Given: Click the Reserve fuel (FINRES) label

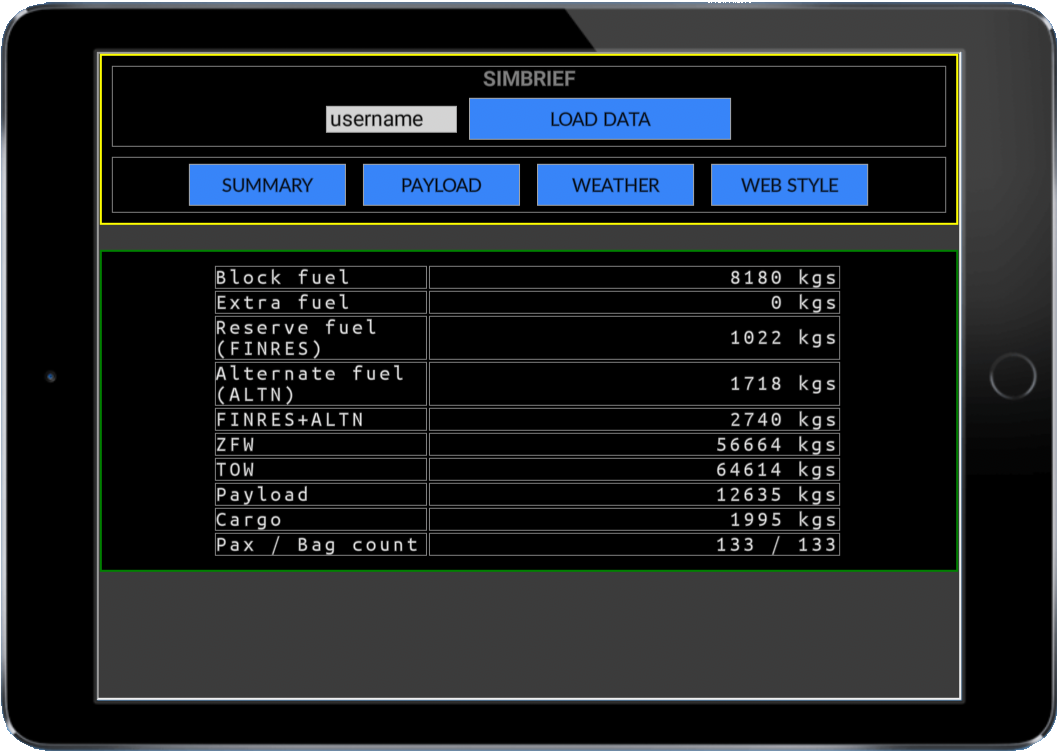Looking at the screenshot, I should (321, 338).
